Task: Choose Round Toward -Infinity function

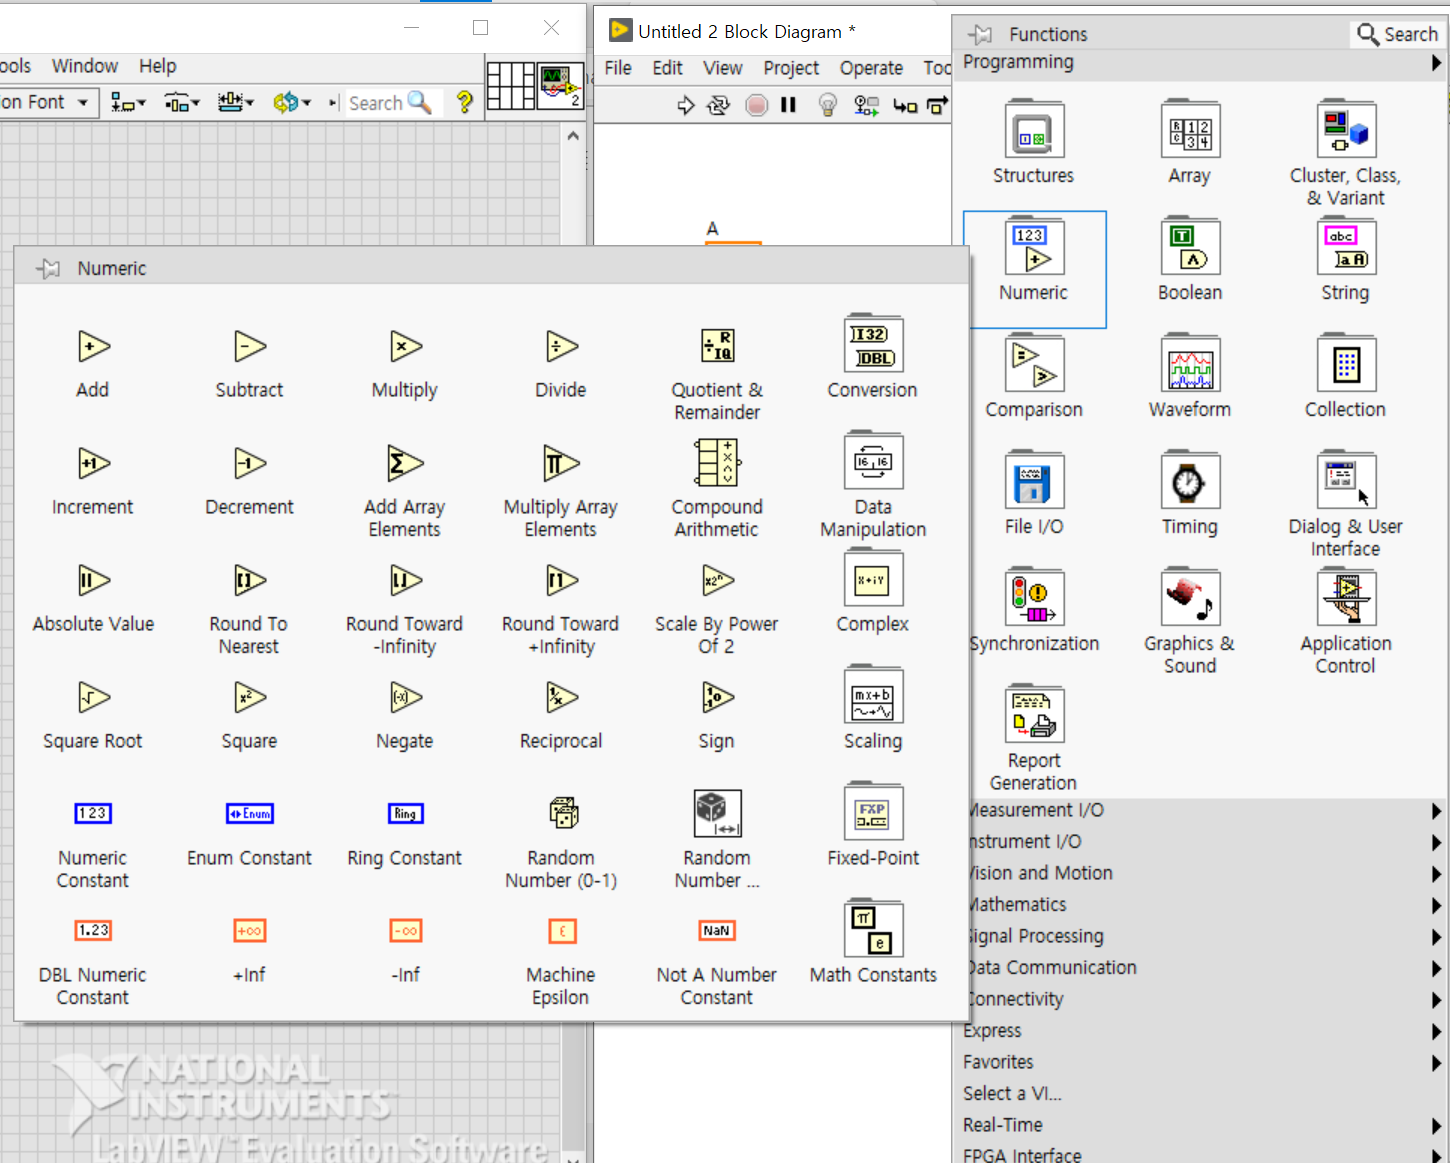Action: 405,581
